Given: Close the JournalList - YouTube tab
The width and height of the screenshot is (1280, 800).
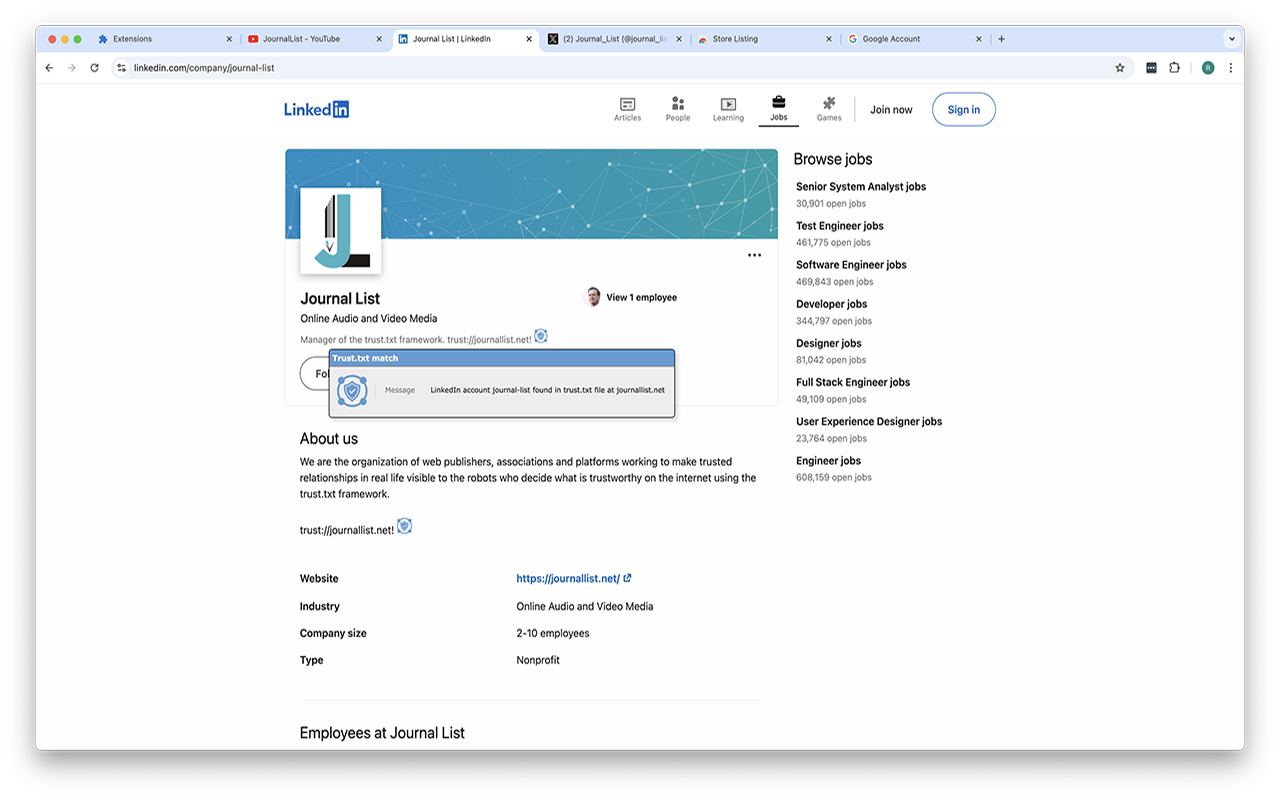Looking at the screenshot, I should point(379,39).
